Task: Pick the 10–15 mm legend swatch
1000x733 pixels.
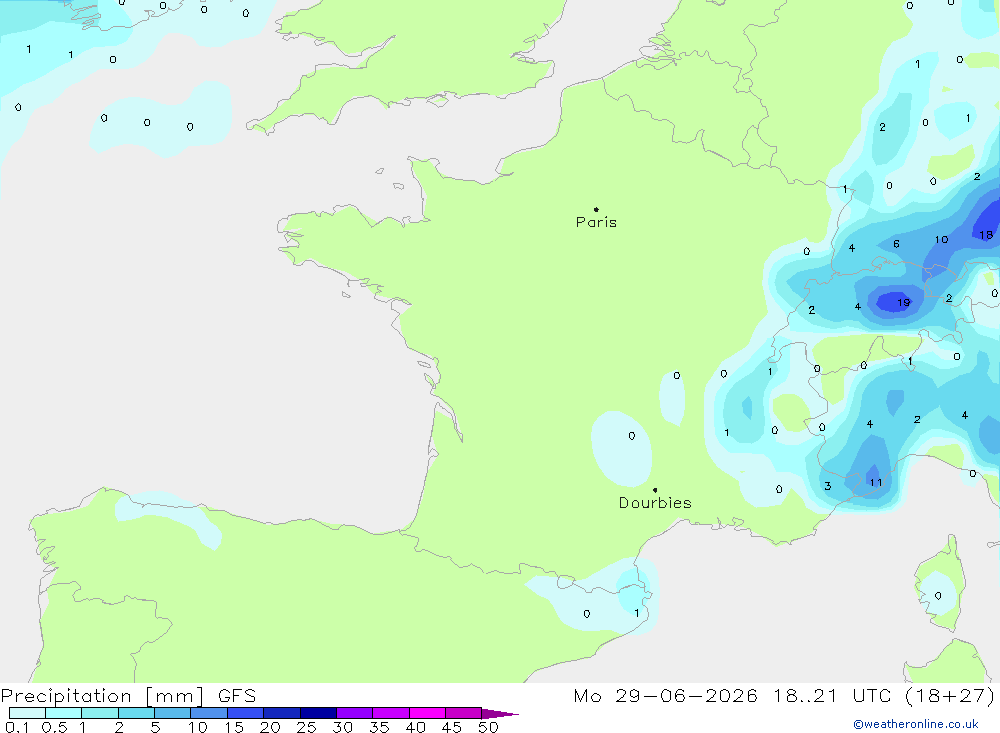Action: pos(209,713)
